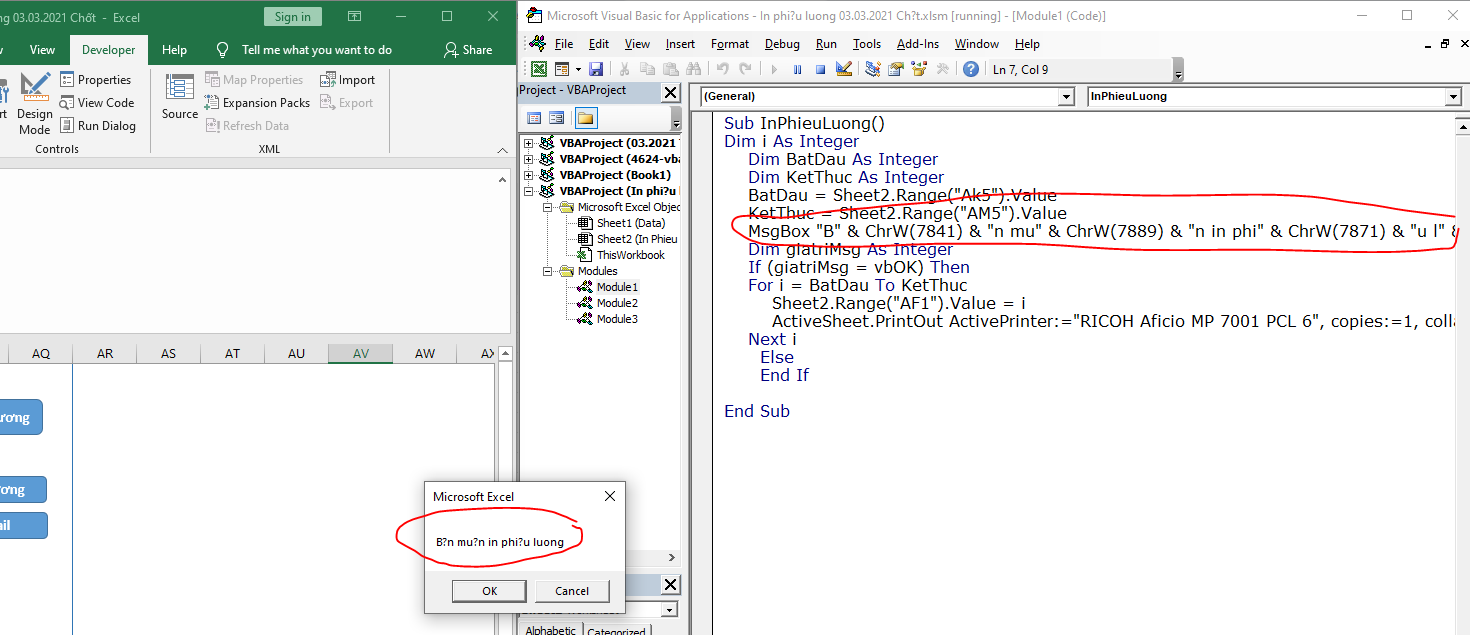Open the Object Browser icon
The image size is (1470, 635).
(918, 69)
